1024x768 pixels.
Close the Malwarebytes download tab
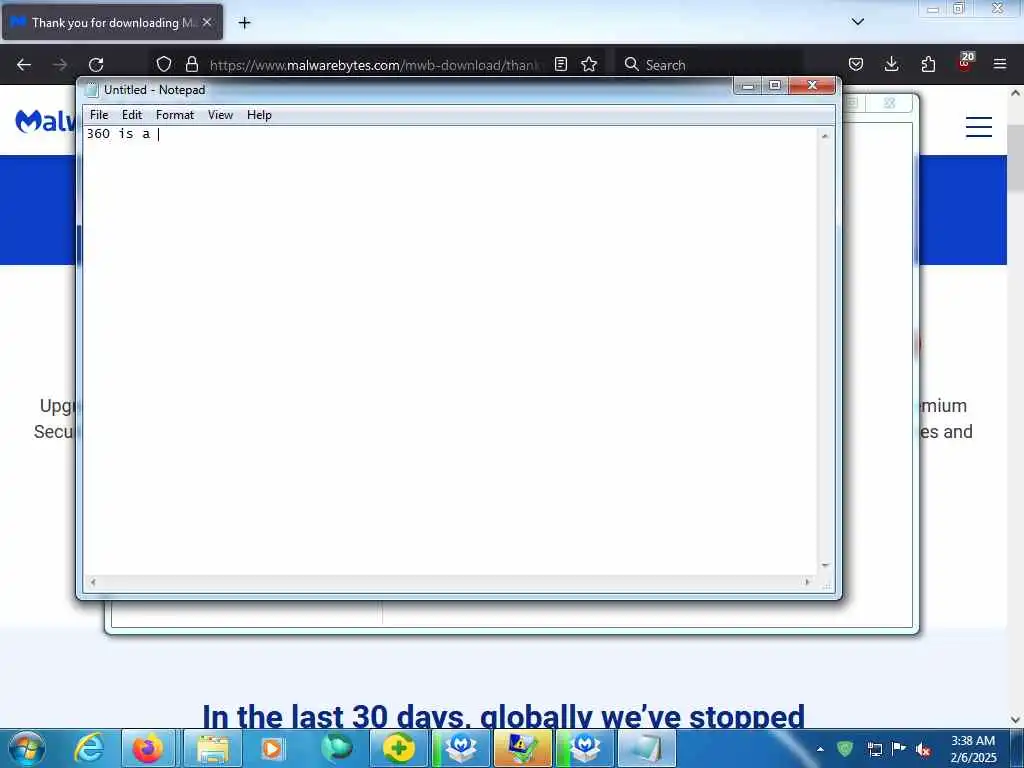[207, 22]
